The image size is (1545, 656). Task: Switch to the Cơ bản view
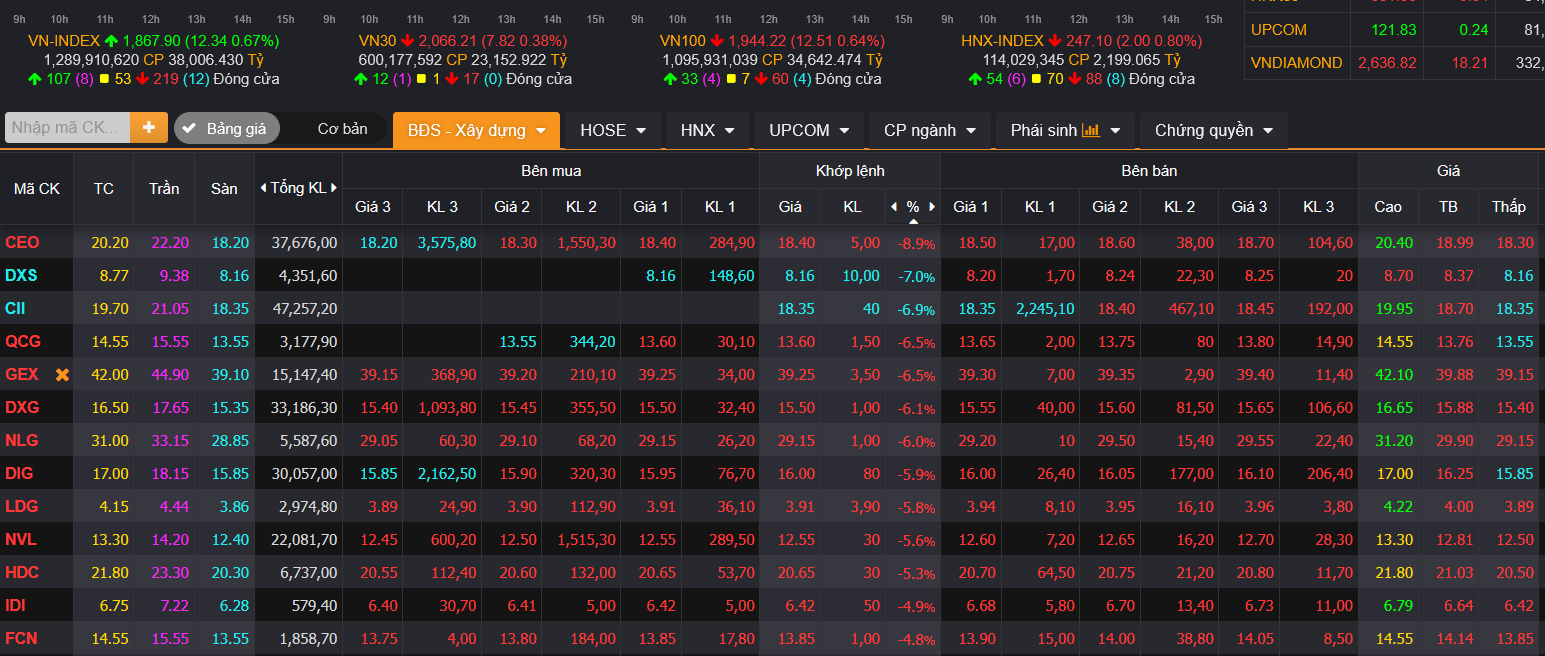342,129
